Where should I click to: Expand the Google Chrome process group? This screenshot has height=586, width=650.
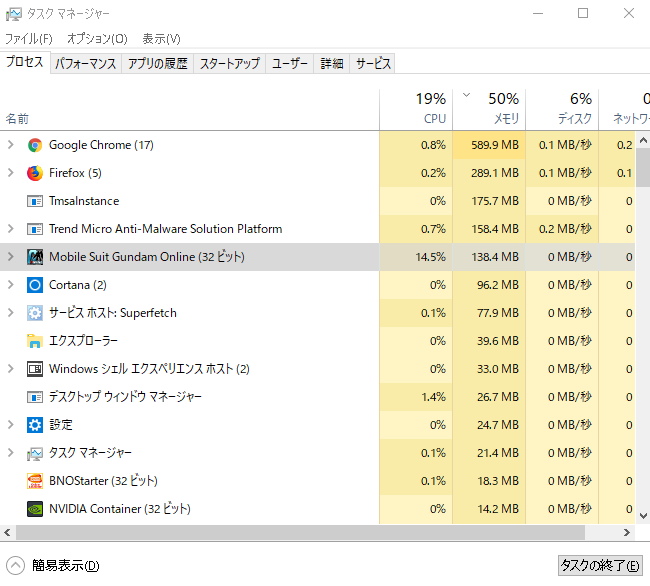click(x=11, y=145)
